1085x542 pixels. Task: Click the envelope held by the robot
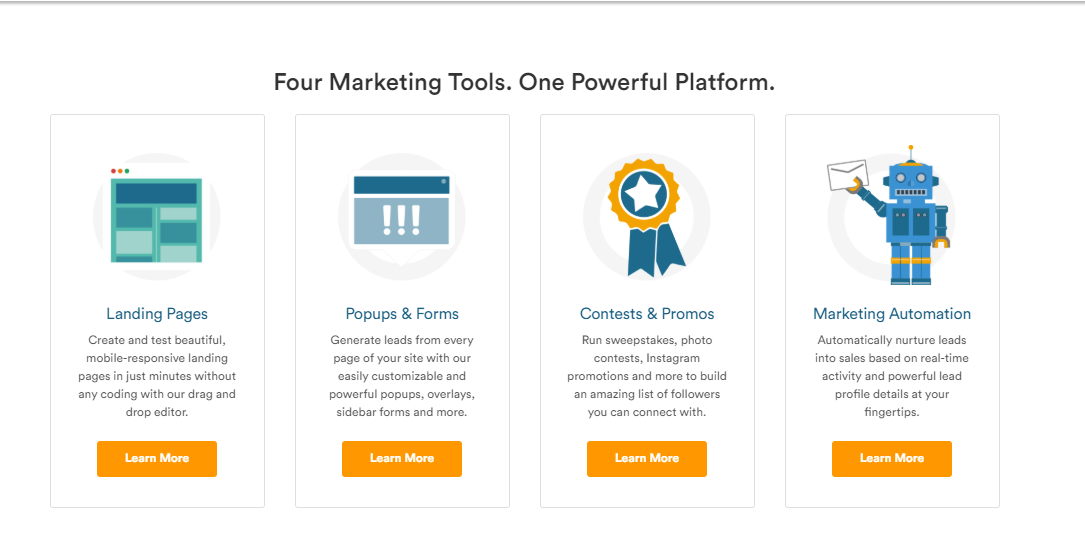tap(848, 176)
